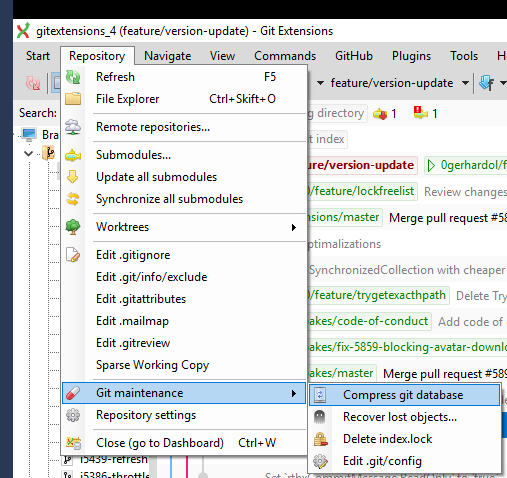Image resolution: width=507 pixels, height=478 pixels.
Task: Click the 0gerhardol remote branch label
Action: 466,165
